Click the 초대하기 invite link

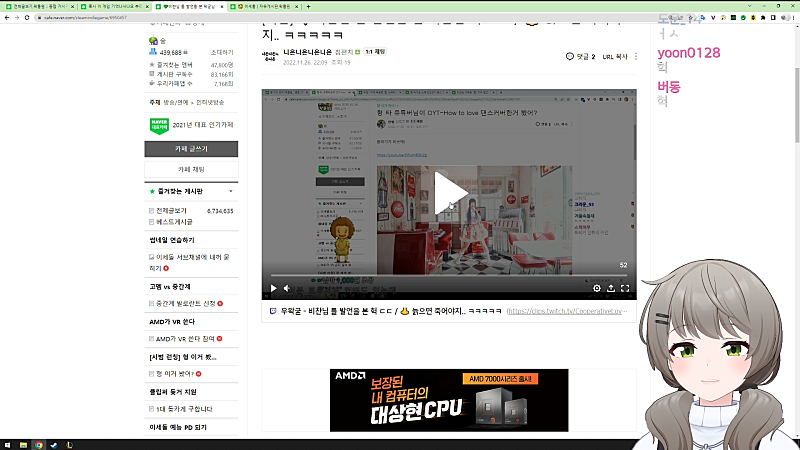[222, 53]
